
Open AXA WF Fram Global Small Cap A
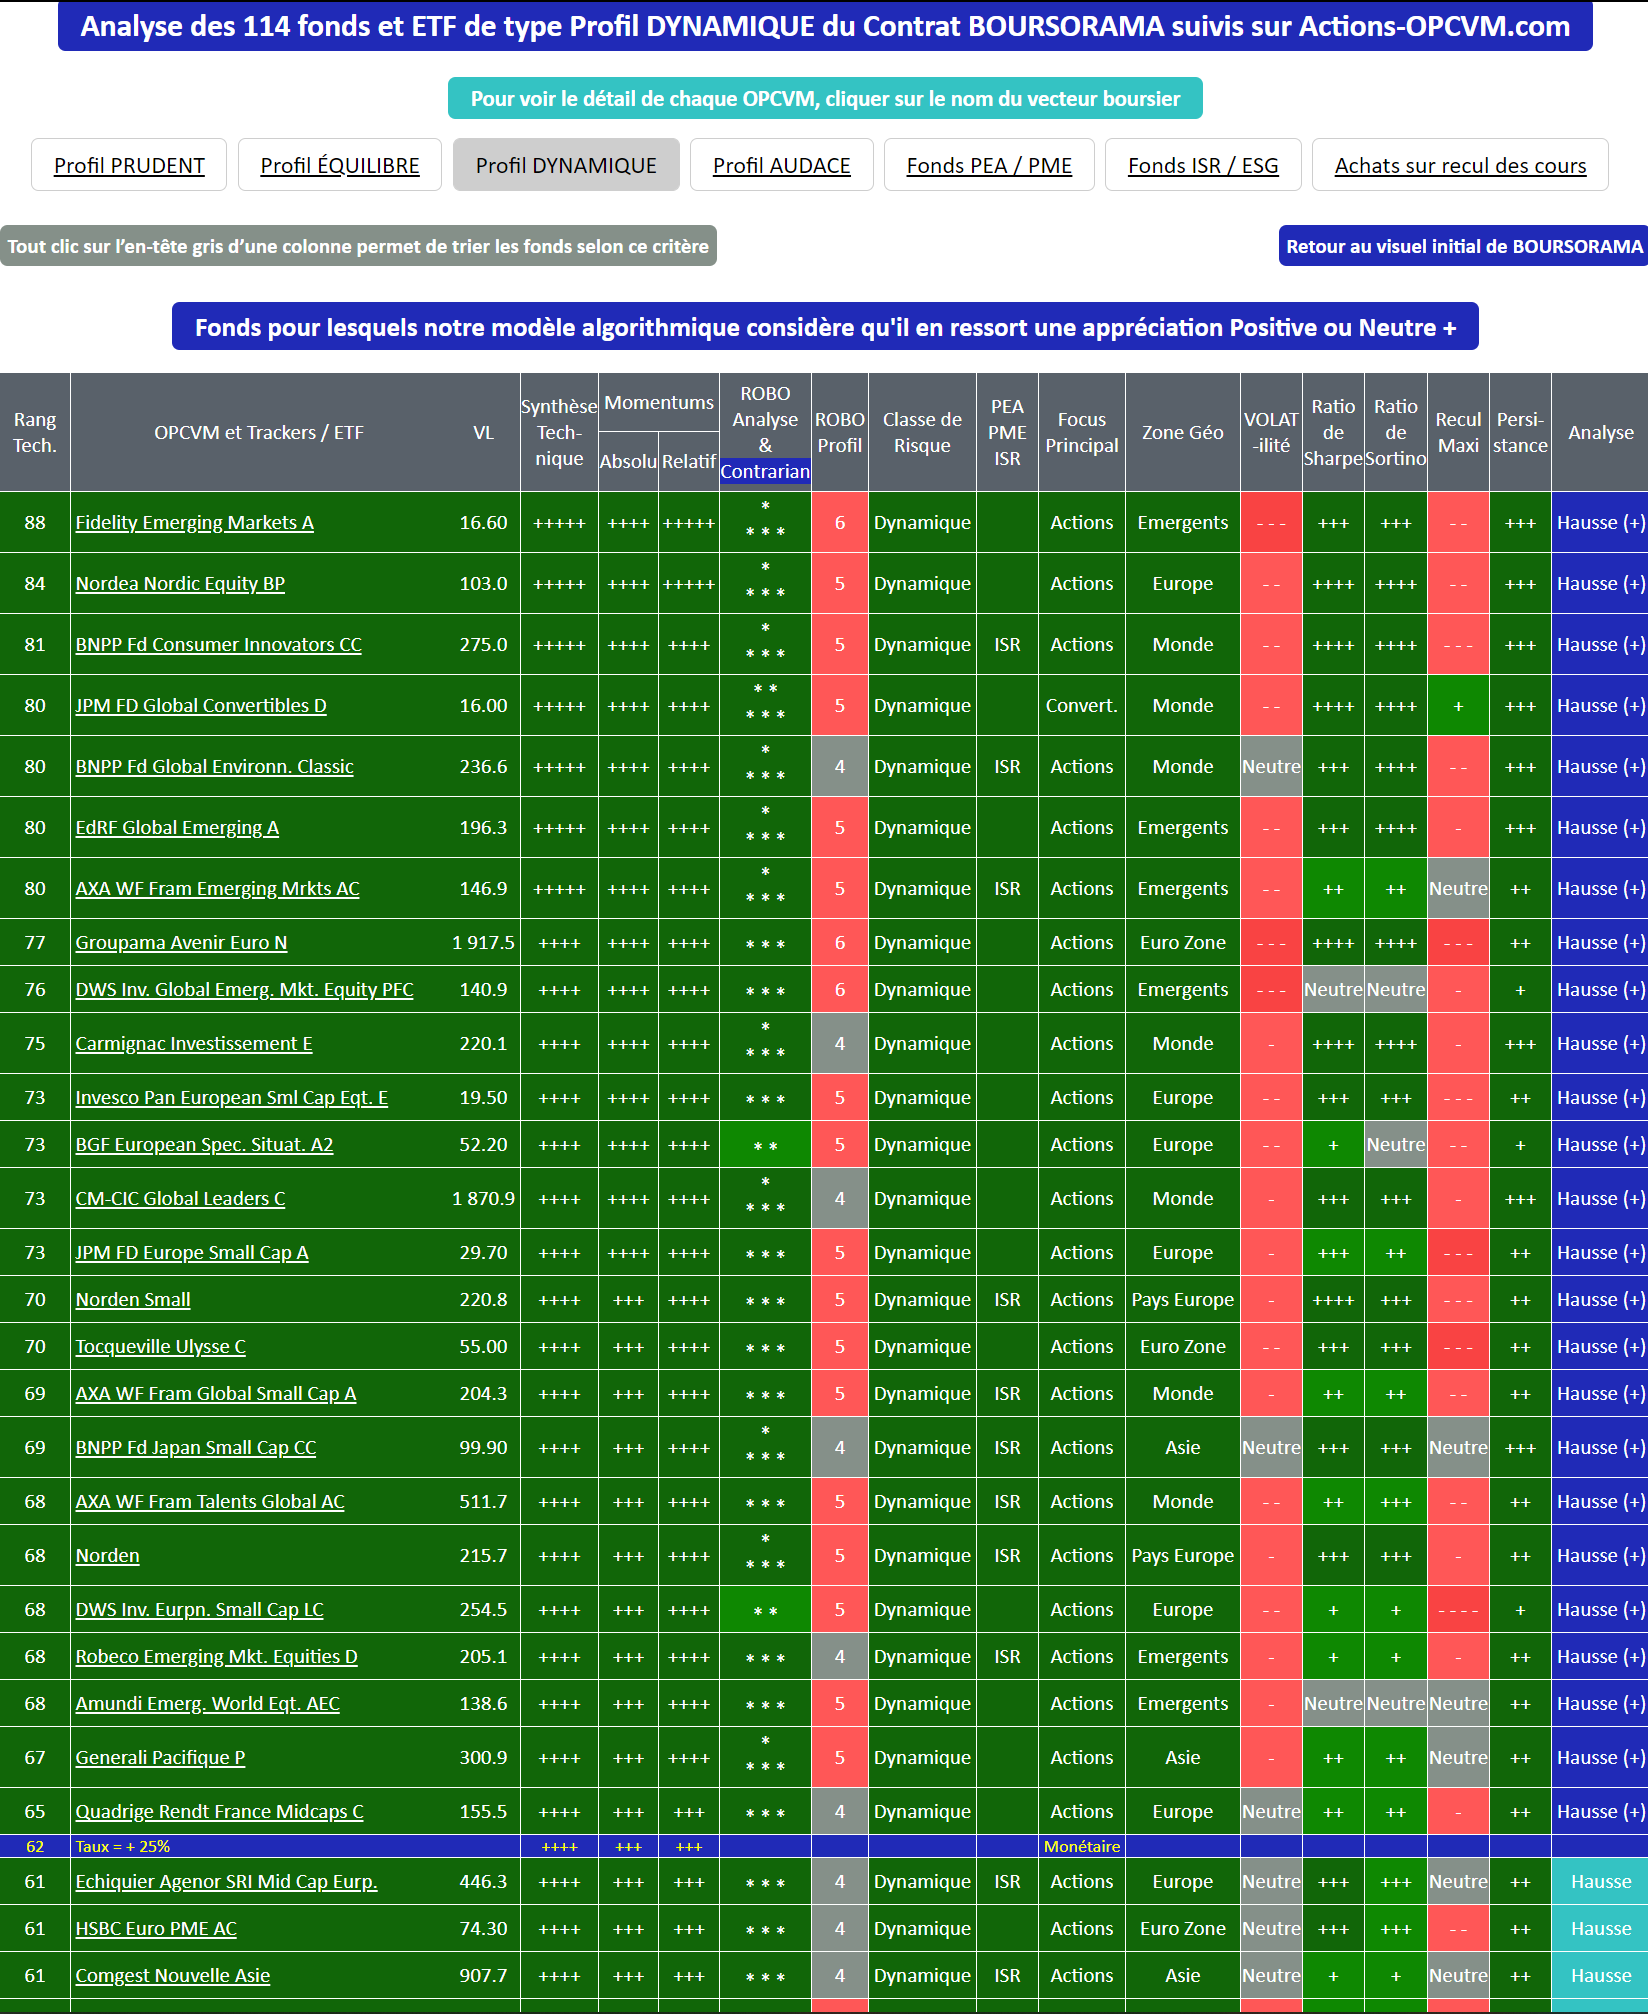[x=216, y=1393]
